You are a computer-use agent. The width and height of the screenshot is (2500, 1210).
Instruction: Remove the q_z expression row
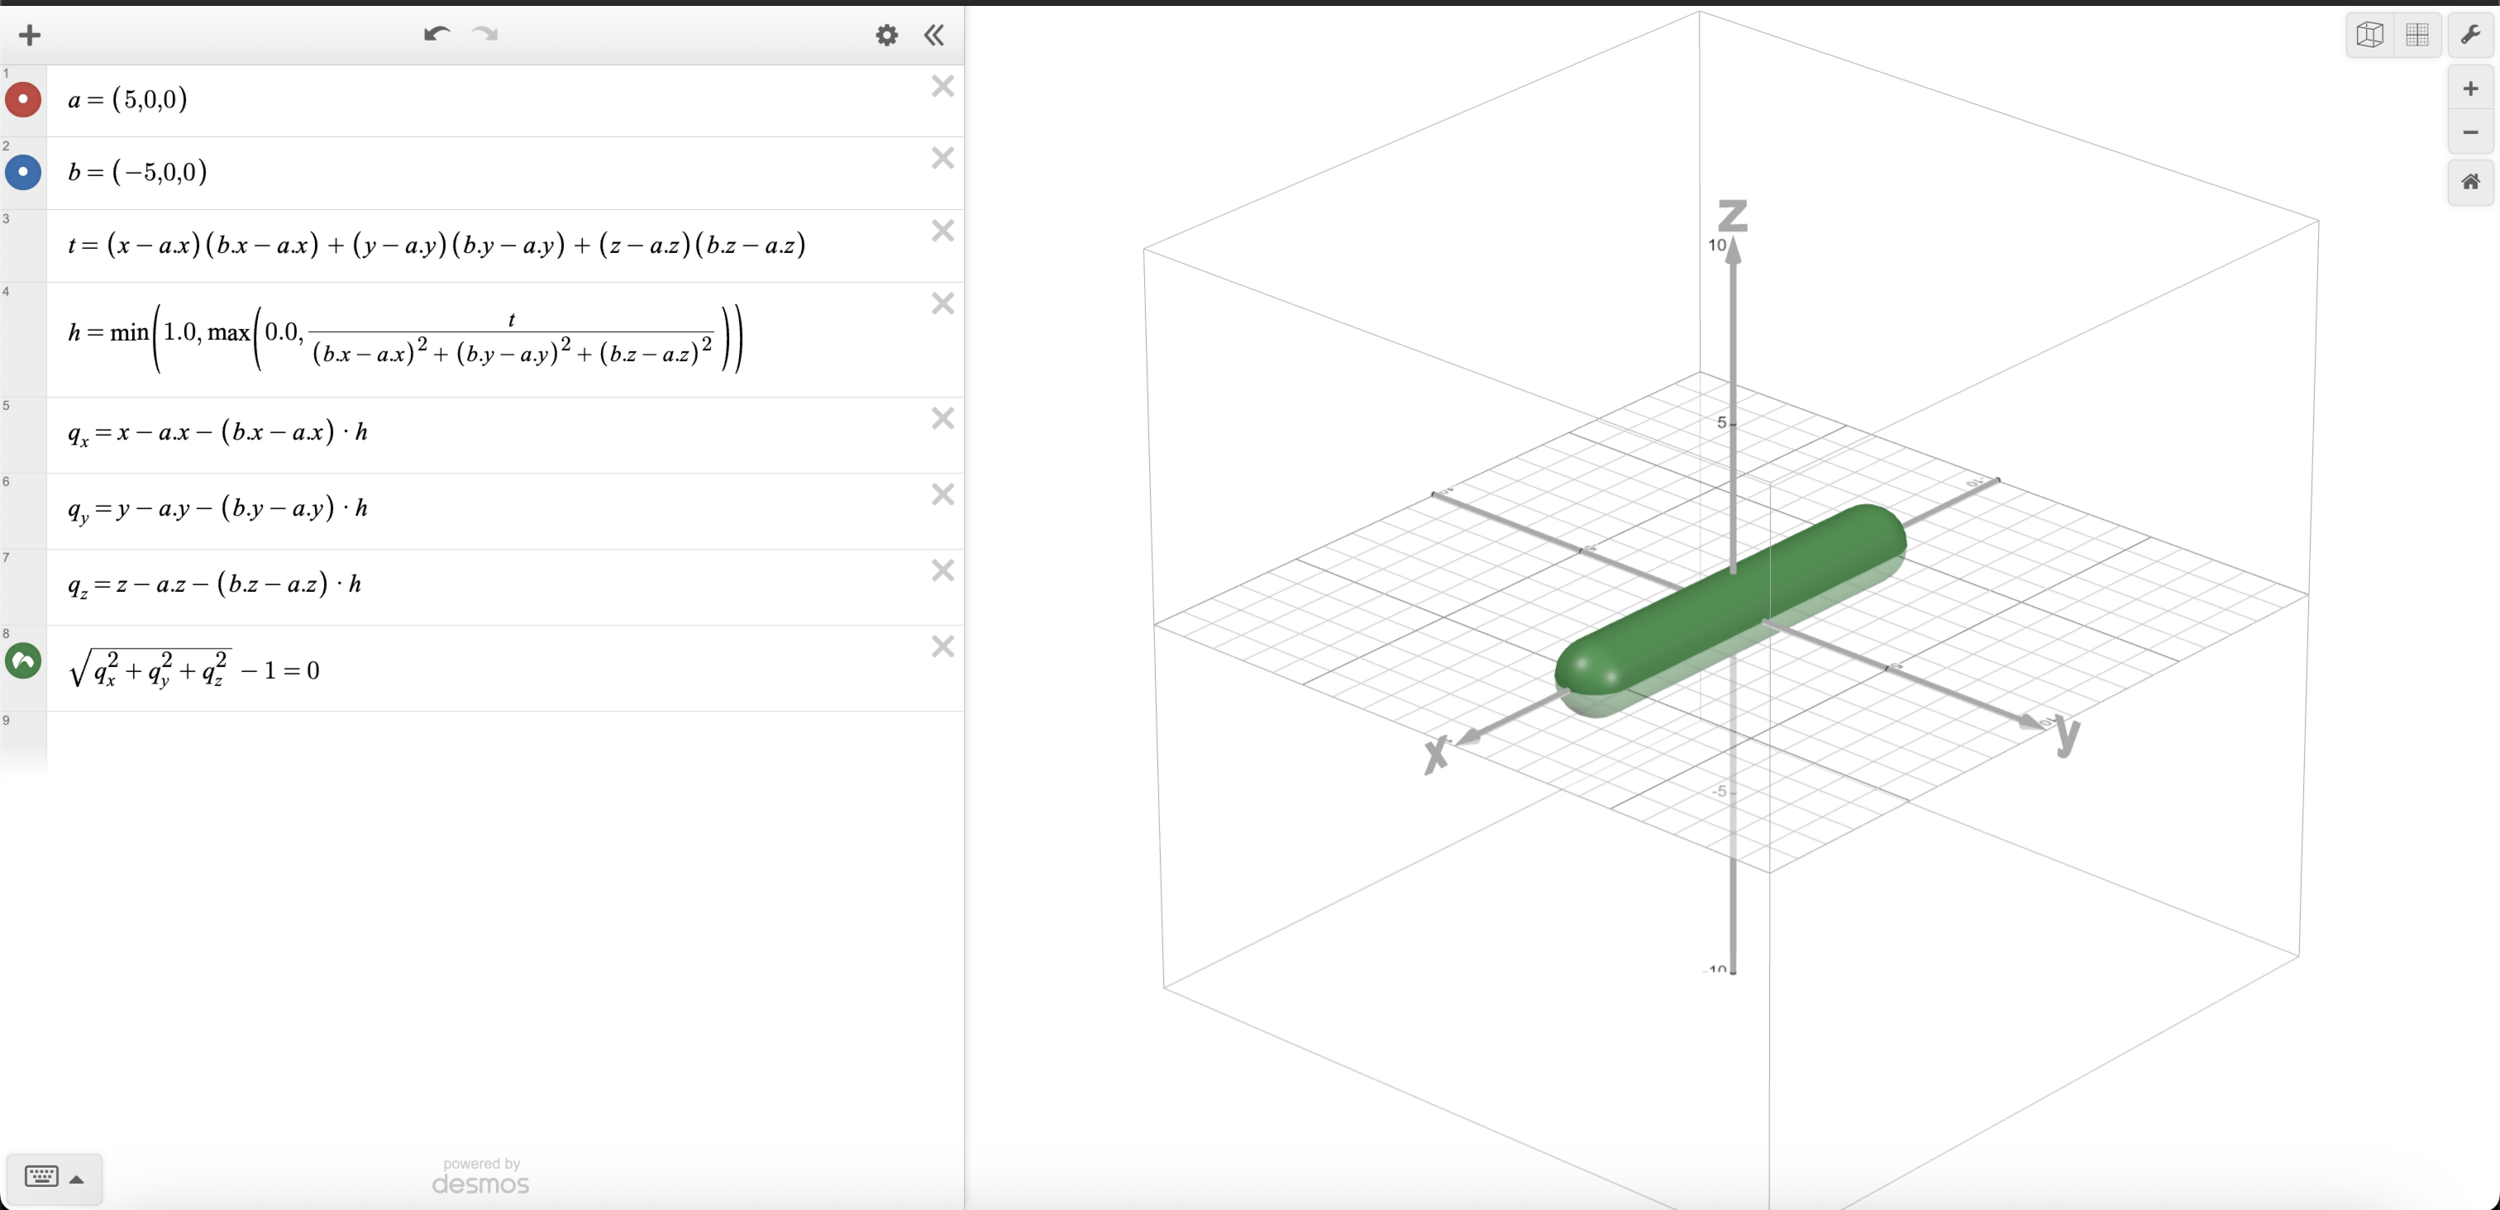[942, 570]
